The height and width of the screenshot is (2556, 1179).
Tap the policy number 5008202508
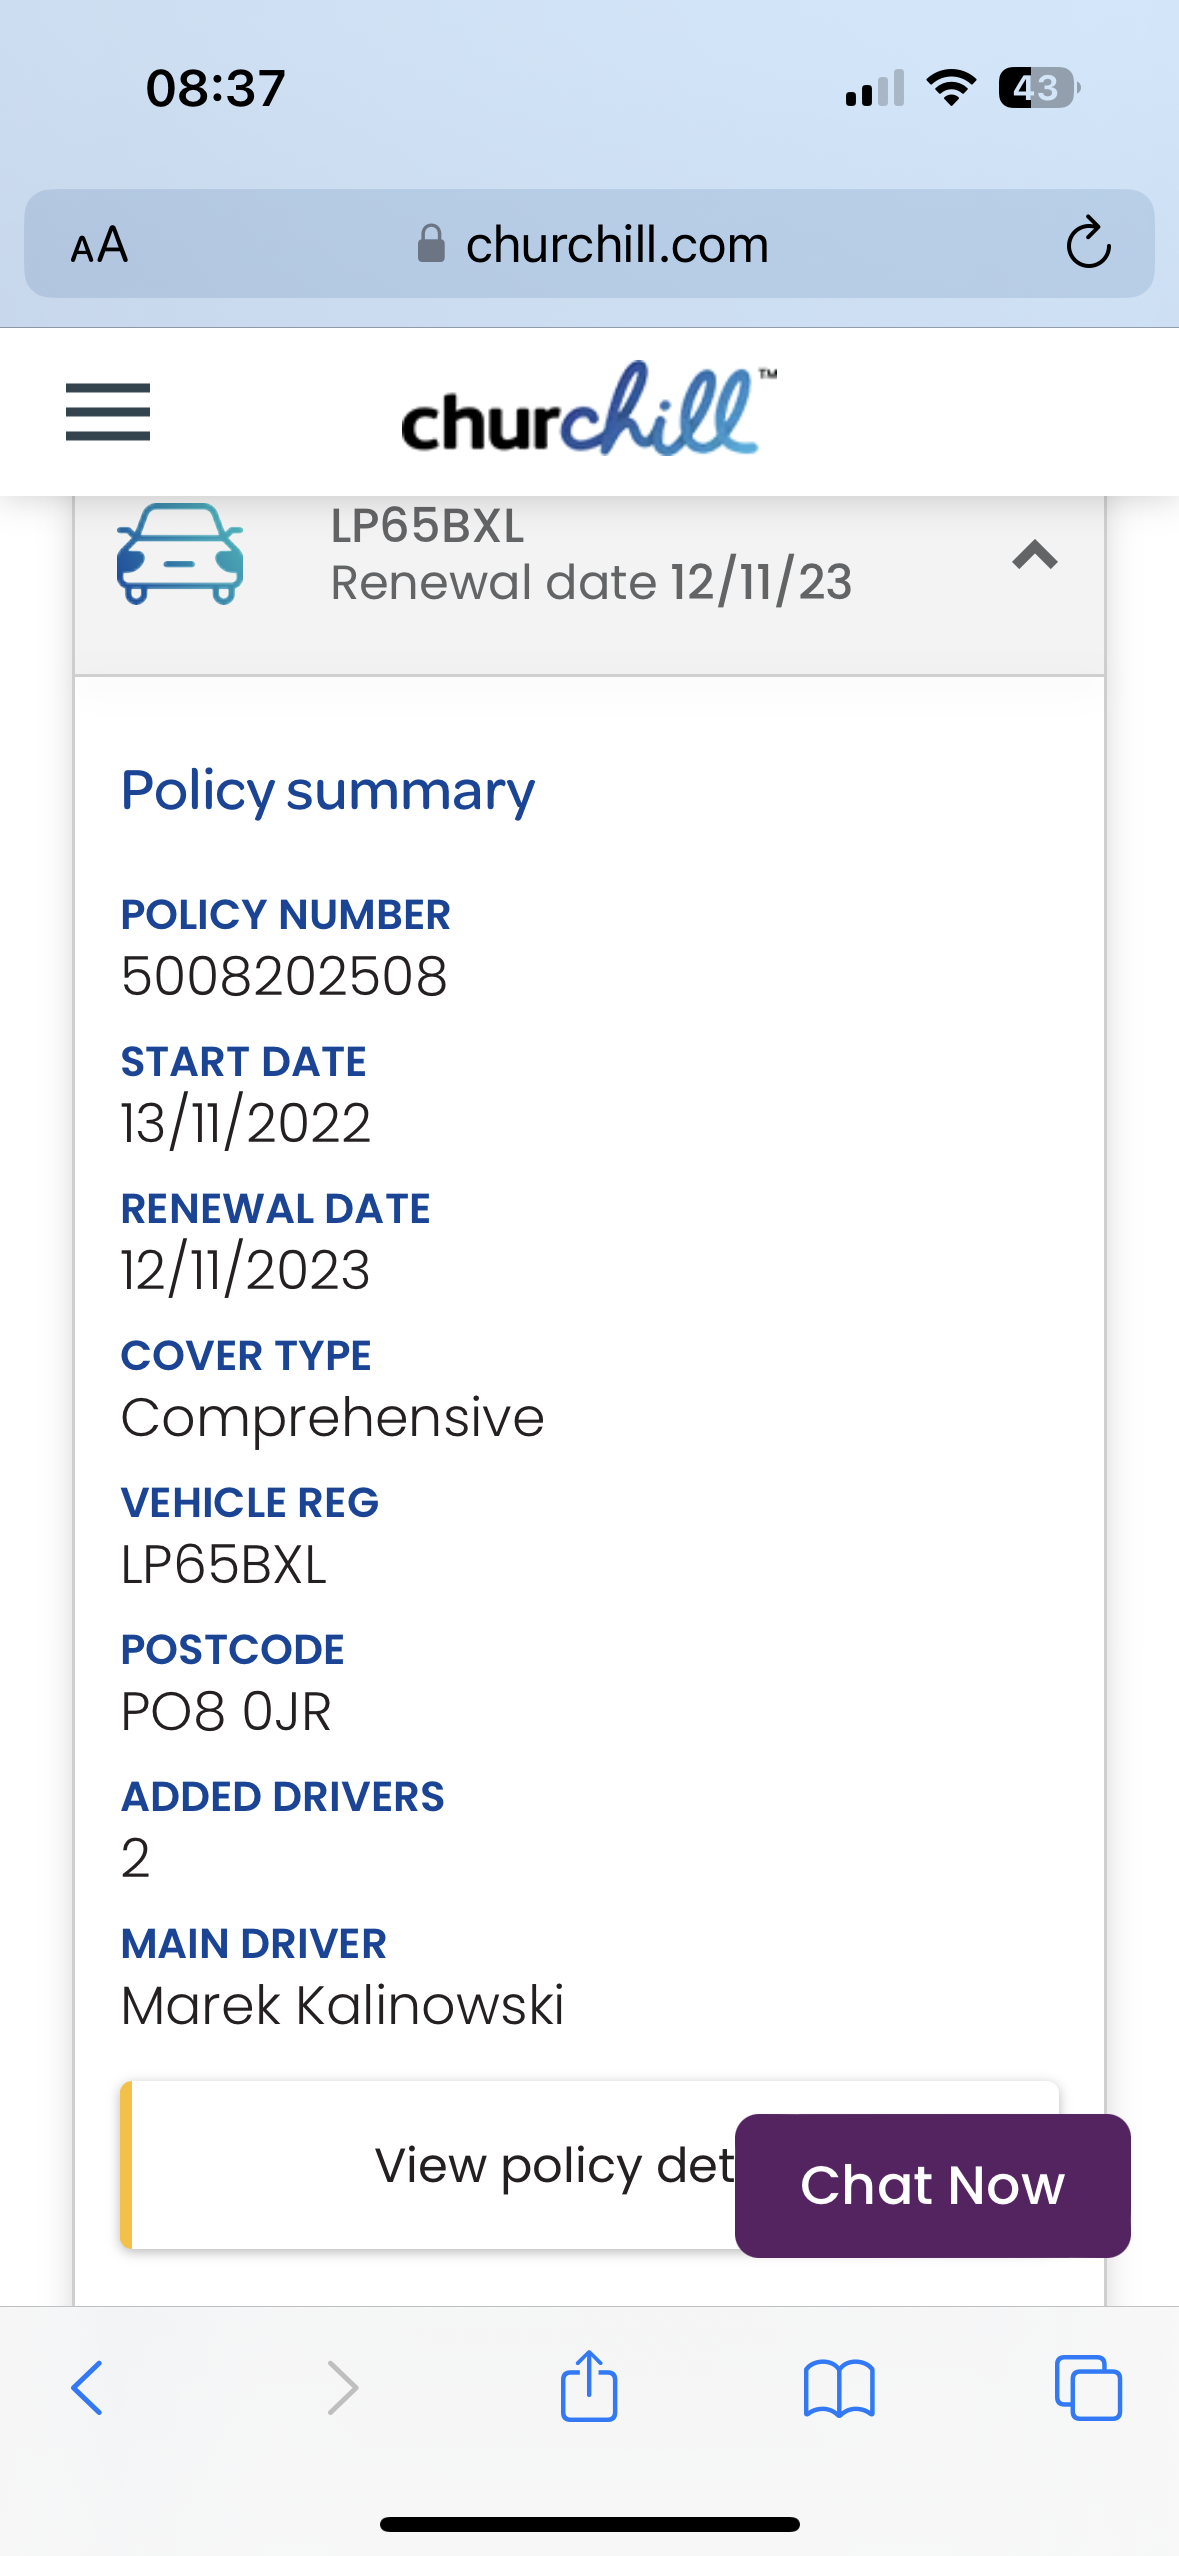pos(284,976)
